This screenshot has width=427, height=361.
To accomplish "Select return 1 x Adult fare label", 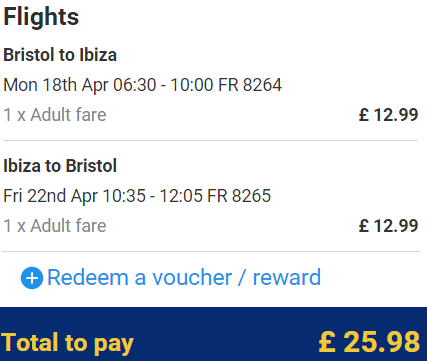I will tap(55, 226).
